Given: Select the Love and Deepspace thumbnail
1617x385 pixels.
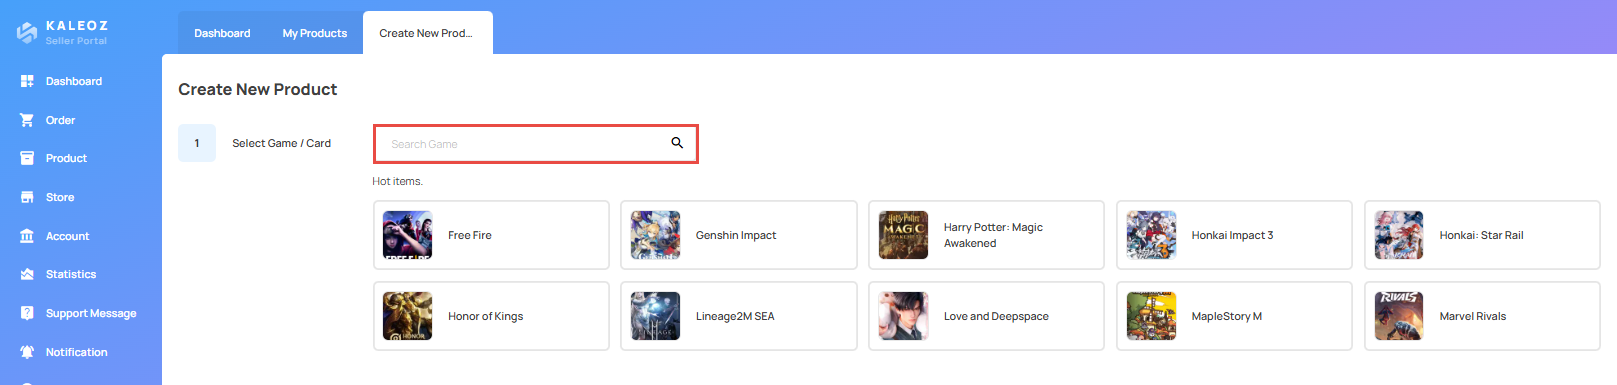Looking at the screenshot, I should (904, 316).
